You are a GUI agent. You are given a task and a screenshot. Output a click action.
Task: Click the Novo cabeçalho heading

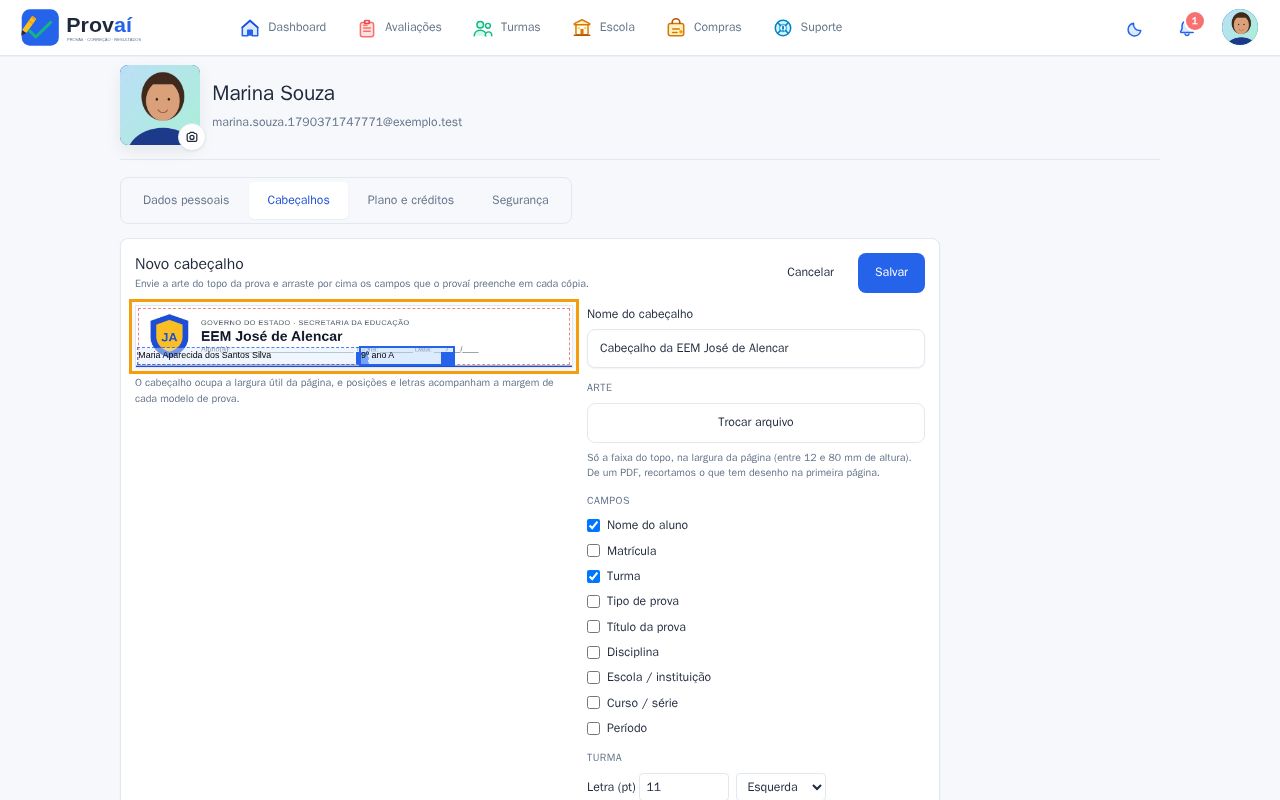pyautogui.click(x=189, y=264)
